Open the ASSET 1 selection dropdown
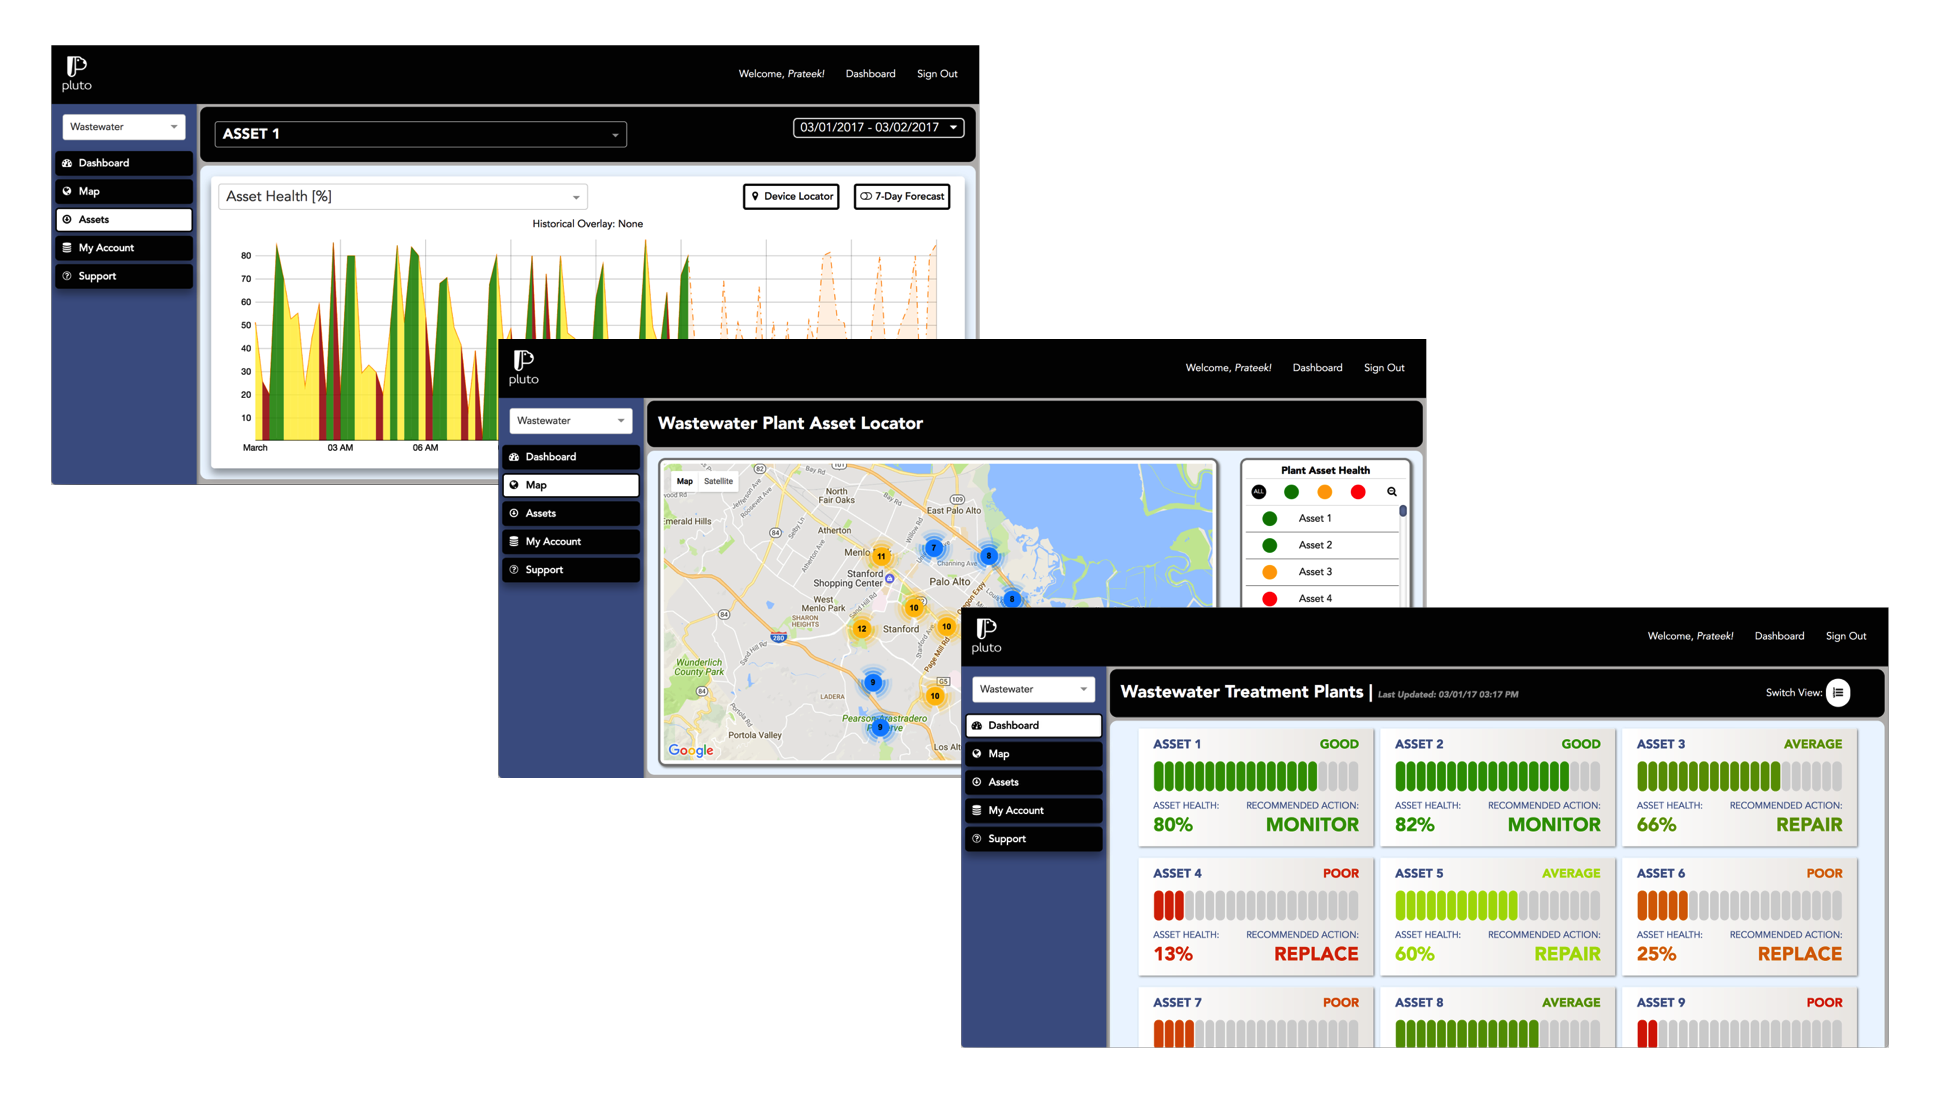The image size is (1949, 1101). tap(421, 134)
